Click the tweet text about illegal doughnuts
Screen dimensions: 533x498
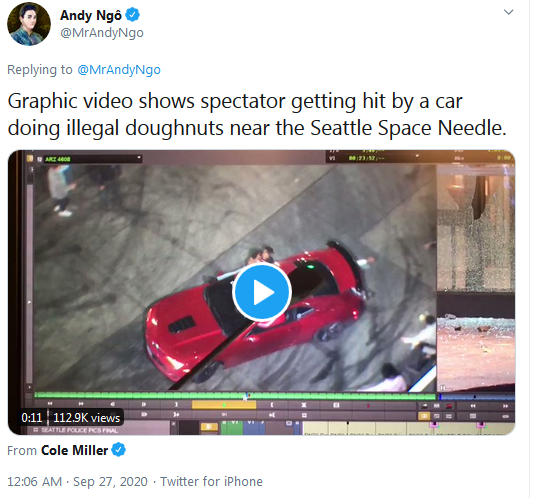257,115
